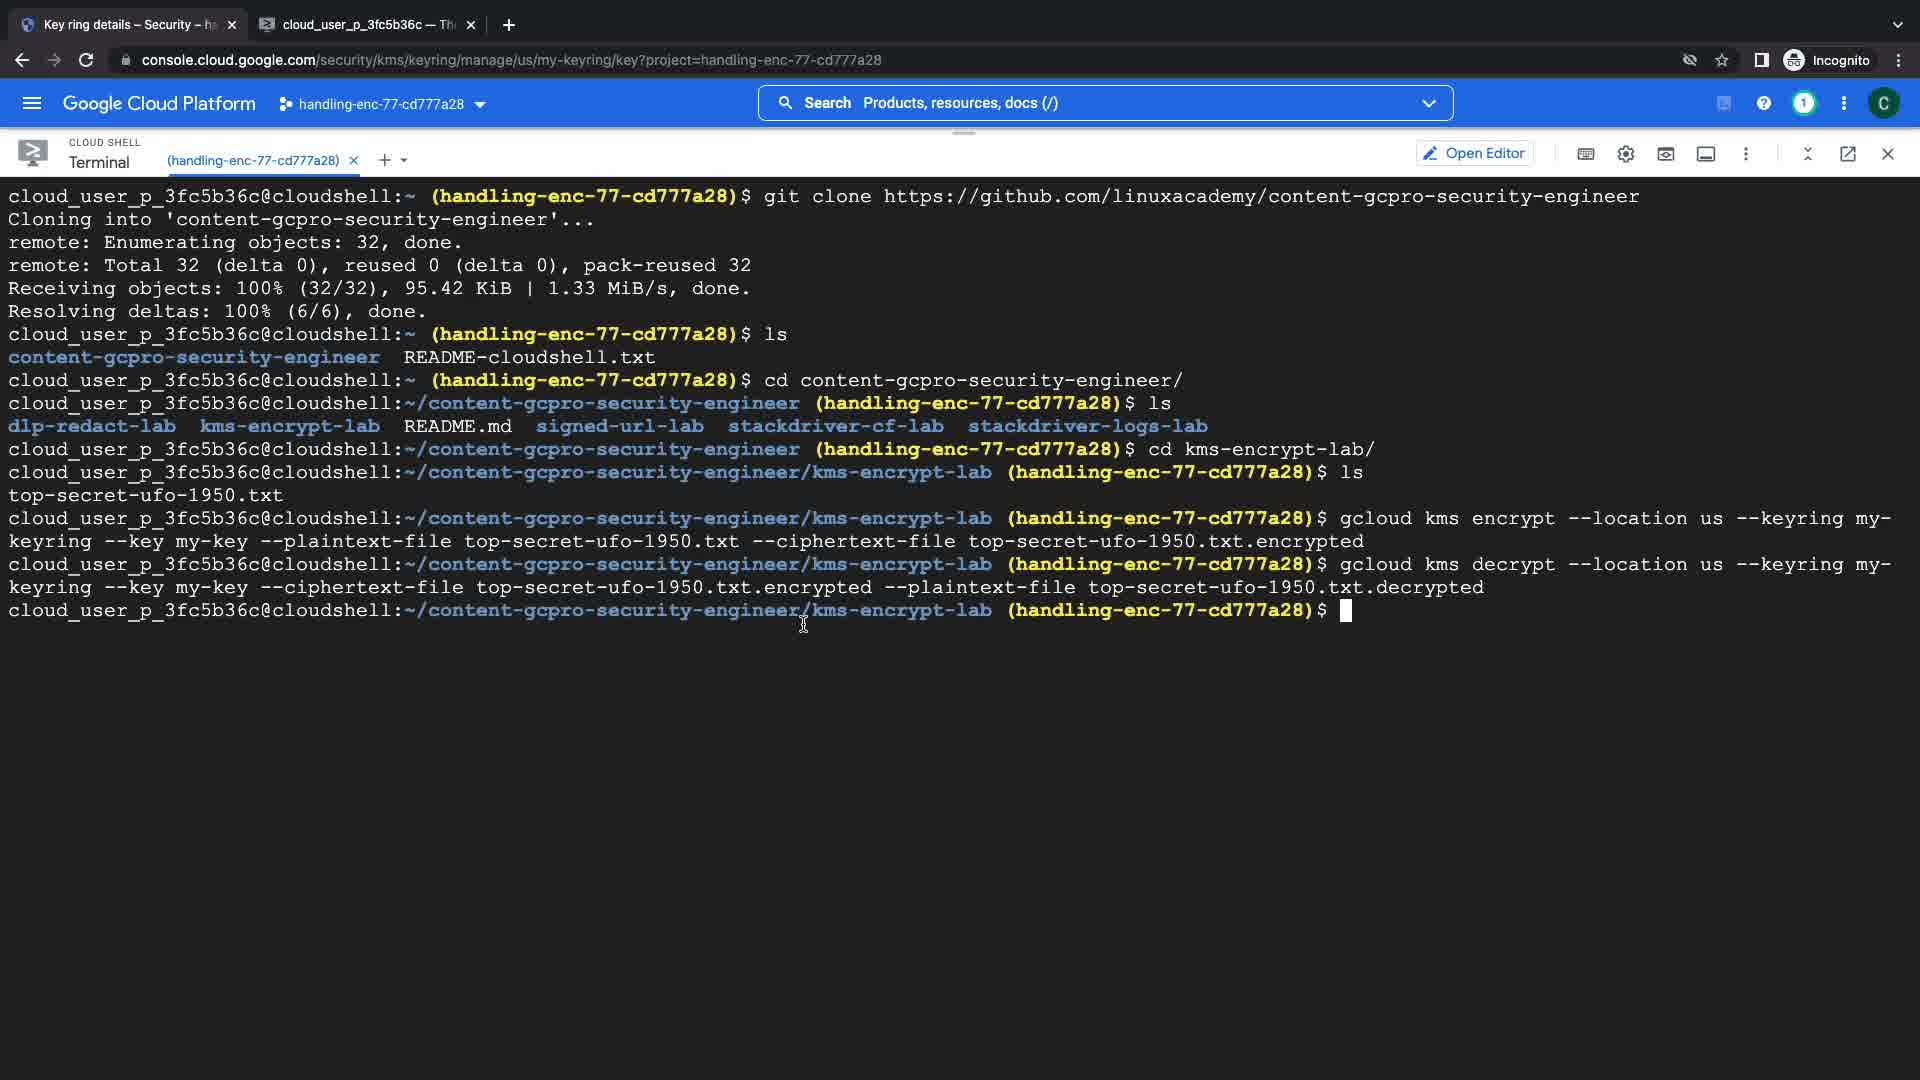1920x1080 pixels.
Task: Focus the Search products and resources field
Action: tap(1100, 103)
